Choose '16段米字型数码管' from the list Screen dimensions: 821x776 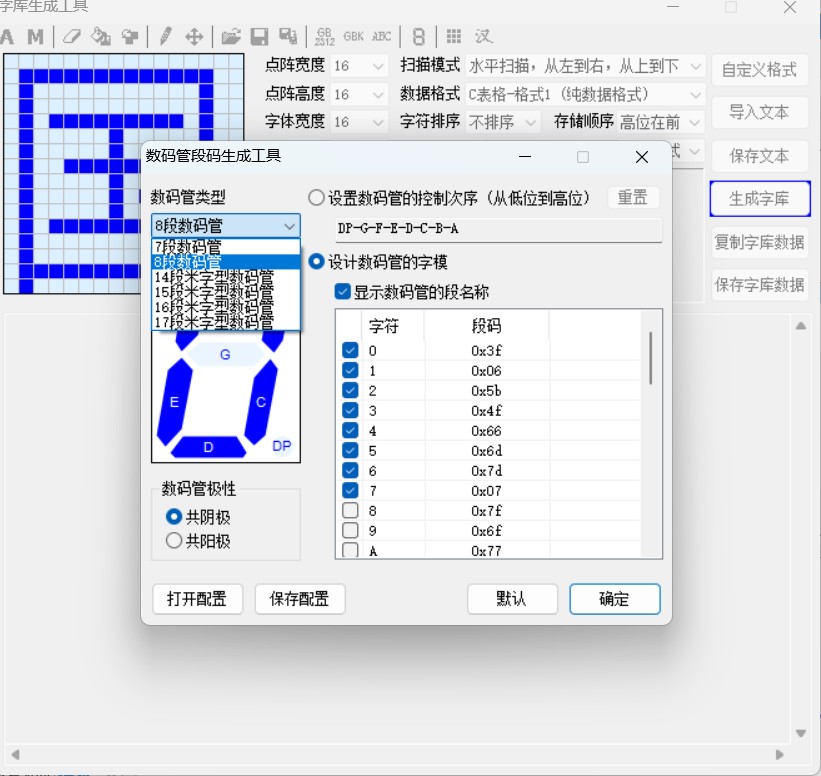[x=226, y=307]
